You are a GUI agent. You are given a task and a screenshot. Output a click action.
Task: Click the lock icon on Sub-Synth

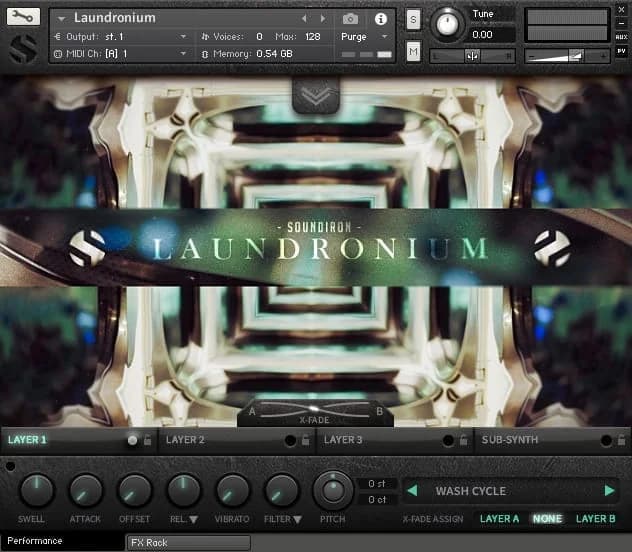pos(621,440)
